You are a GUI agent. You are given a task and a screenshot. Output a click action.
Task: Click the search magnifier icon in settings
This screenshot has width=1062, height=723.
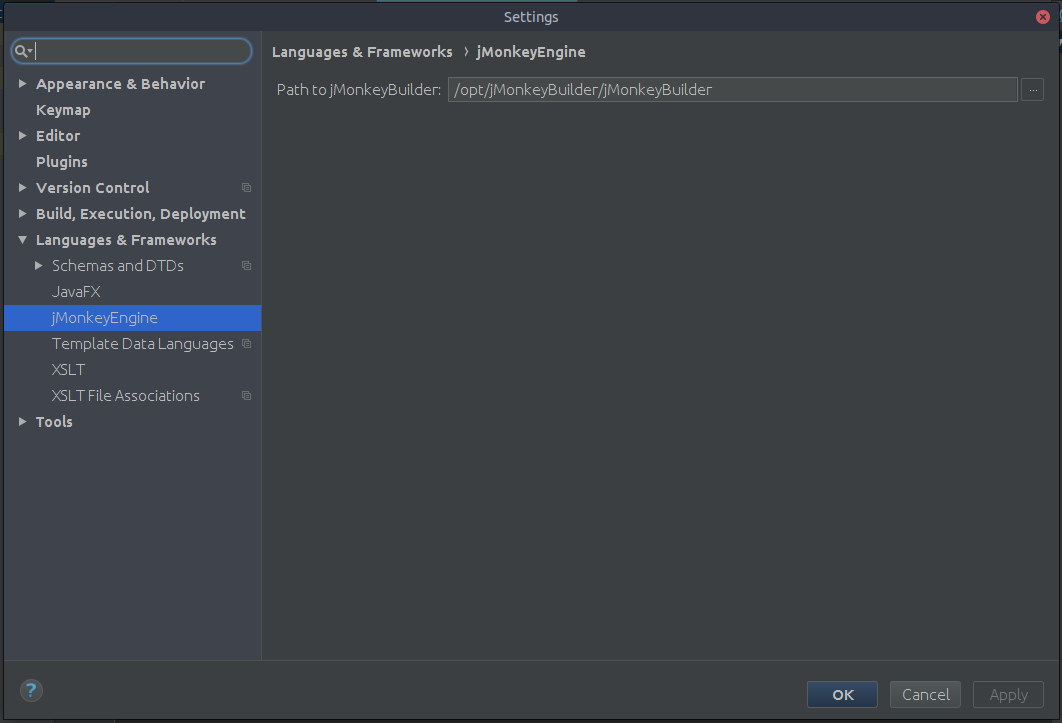click(x=22, y=51)
